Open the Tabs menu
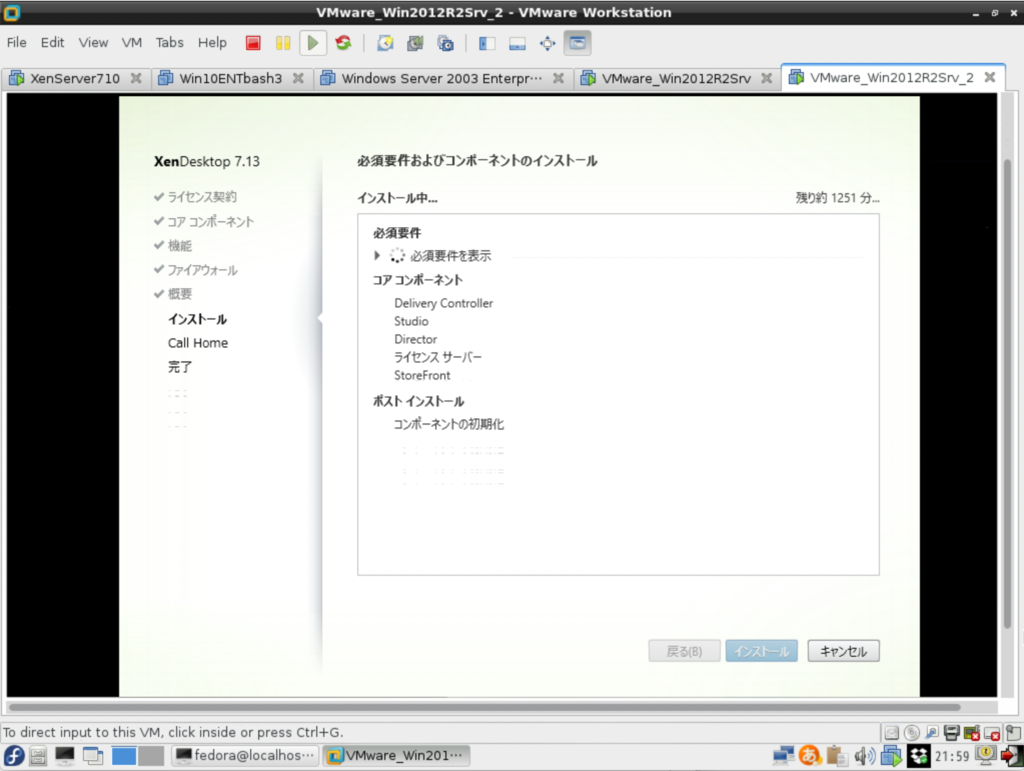The height and width of the screenshot is (771, 1024). [169, 42]
